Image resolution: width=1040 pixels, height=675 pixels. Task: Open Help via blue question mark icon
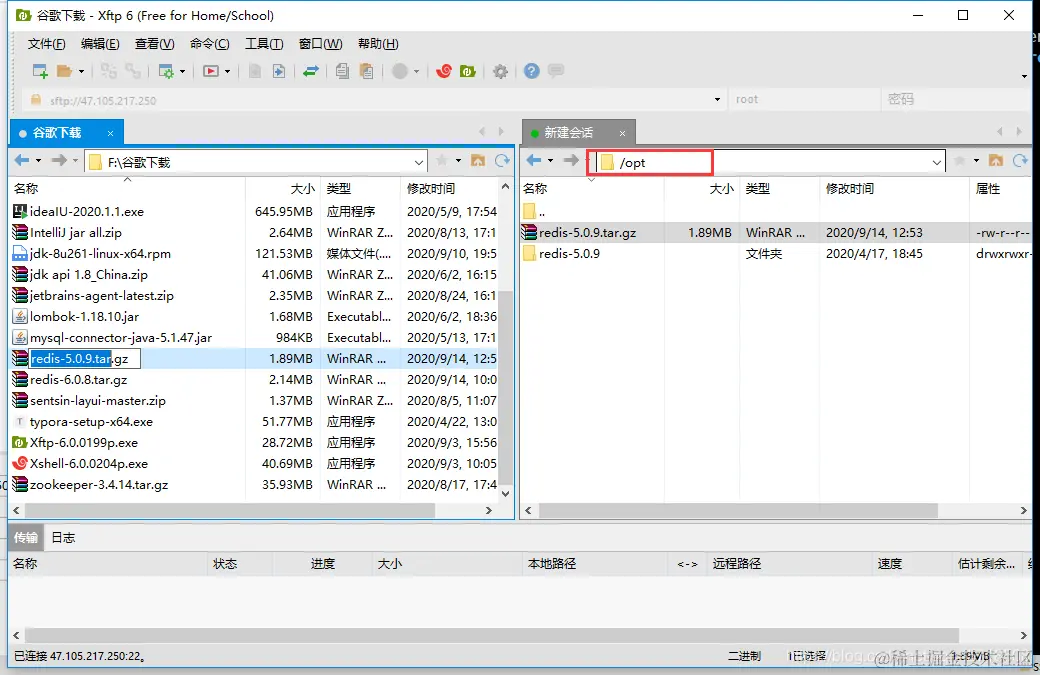[532, 71]
